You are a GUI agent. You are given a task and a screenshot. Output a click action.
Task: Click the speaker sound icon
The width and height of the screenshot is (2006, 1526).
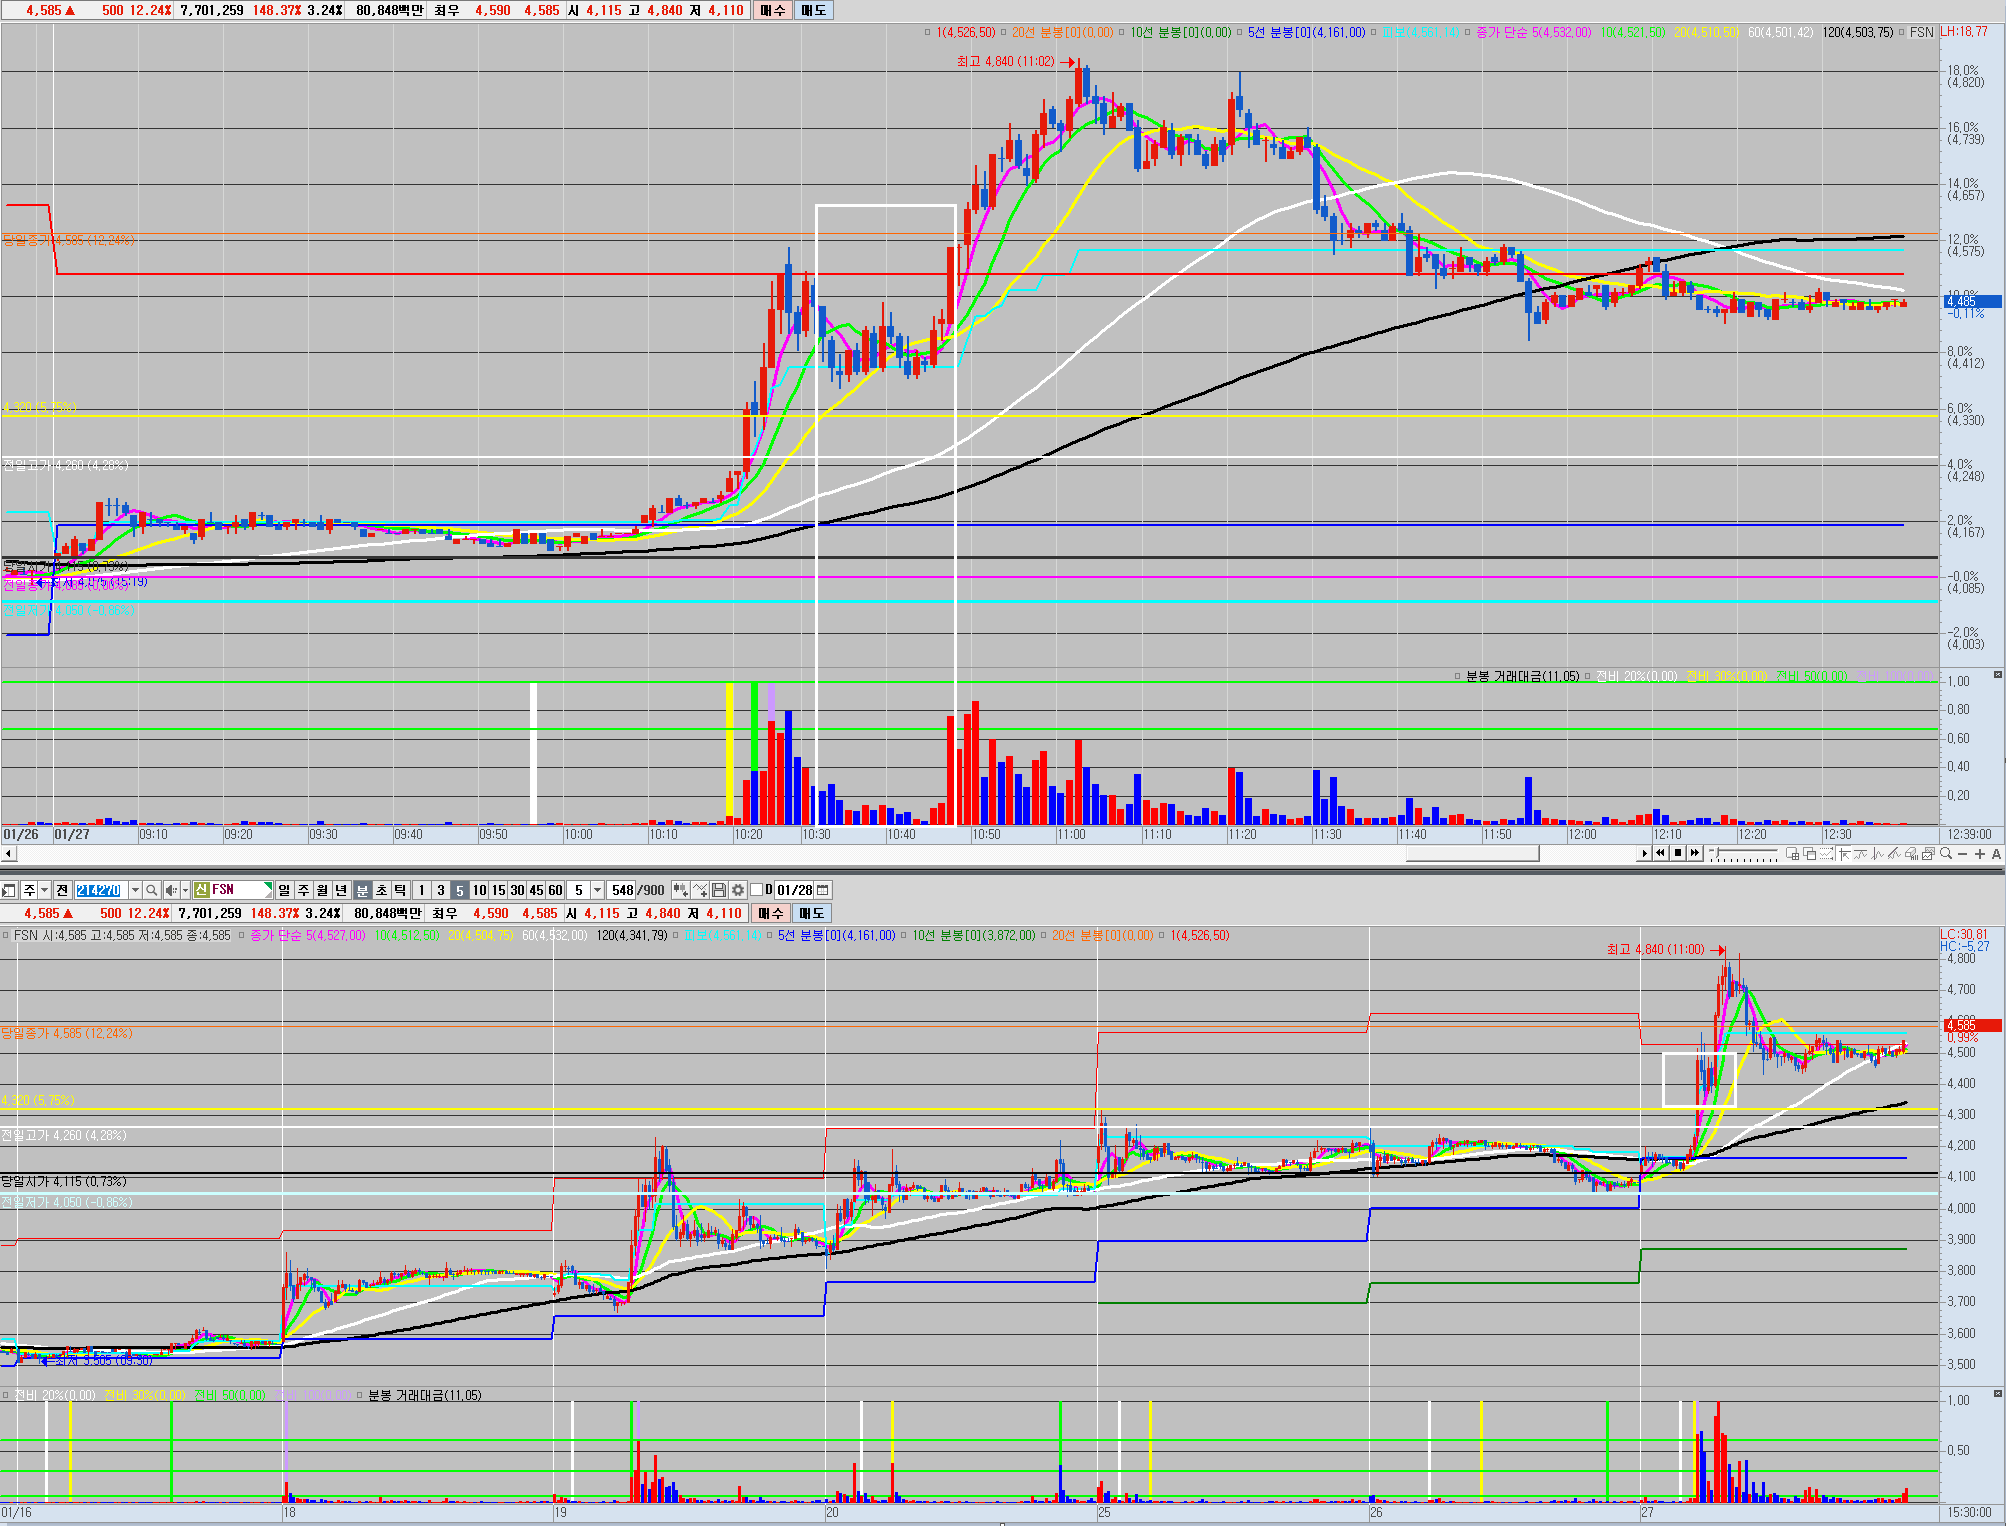coord(171,890)
